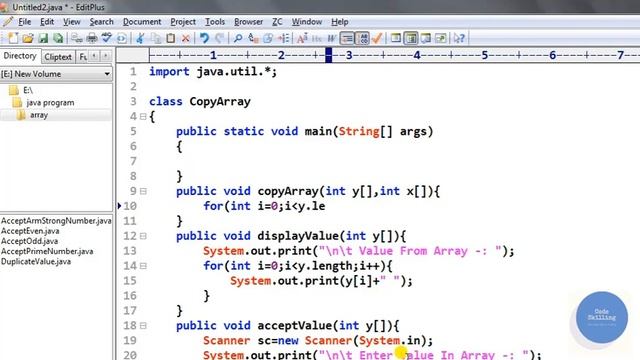Switch to the Directory tab
The width and height of the screenshot is (640, 360).
(20, 56)
